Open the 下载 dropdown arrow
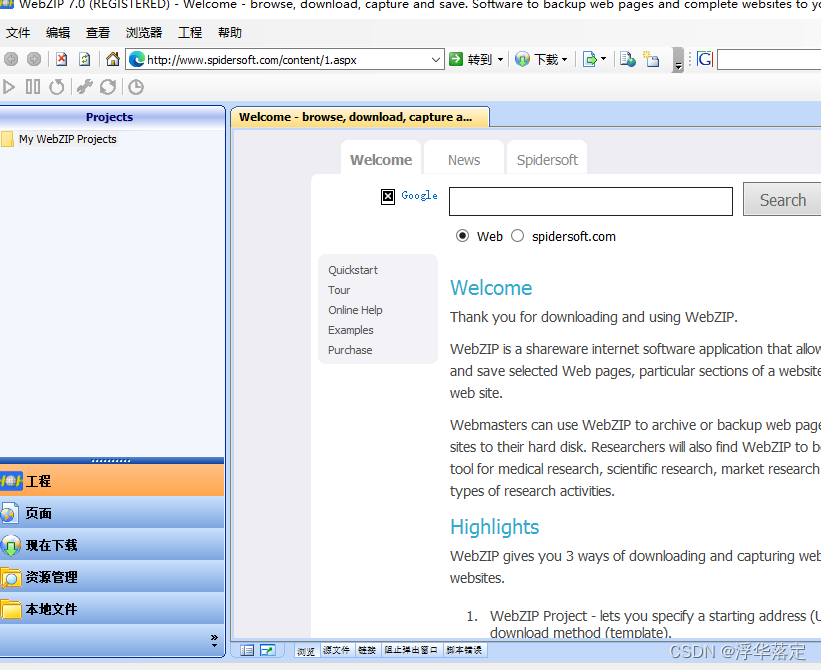 point(564,60)
